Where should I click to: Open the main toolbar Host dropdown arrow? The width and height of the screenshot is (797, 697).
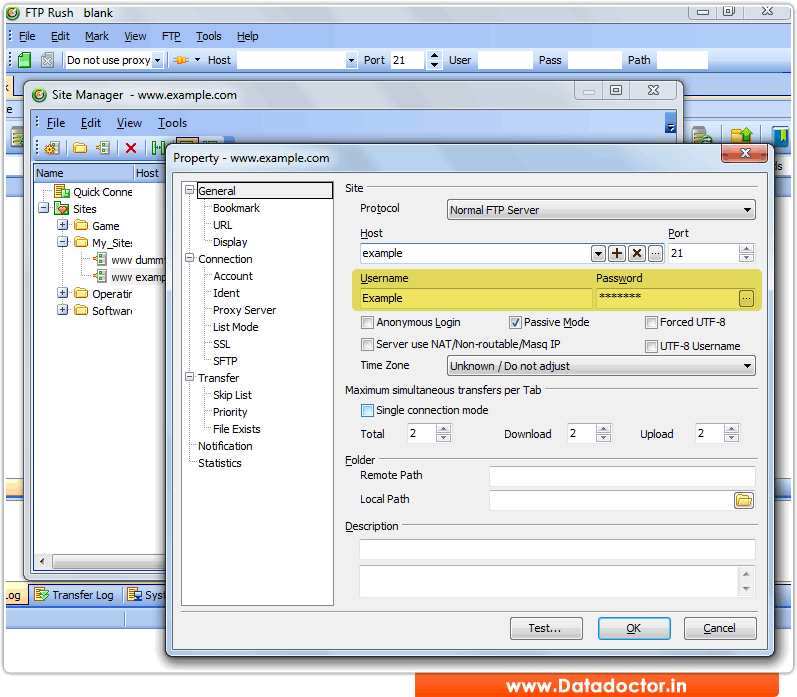[351, 60]
